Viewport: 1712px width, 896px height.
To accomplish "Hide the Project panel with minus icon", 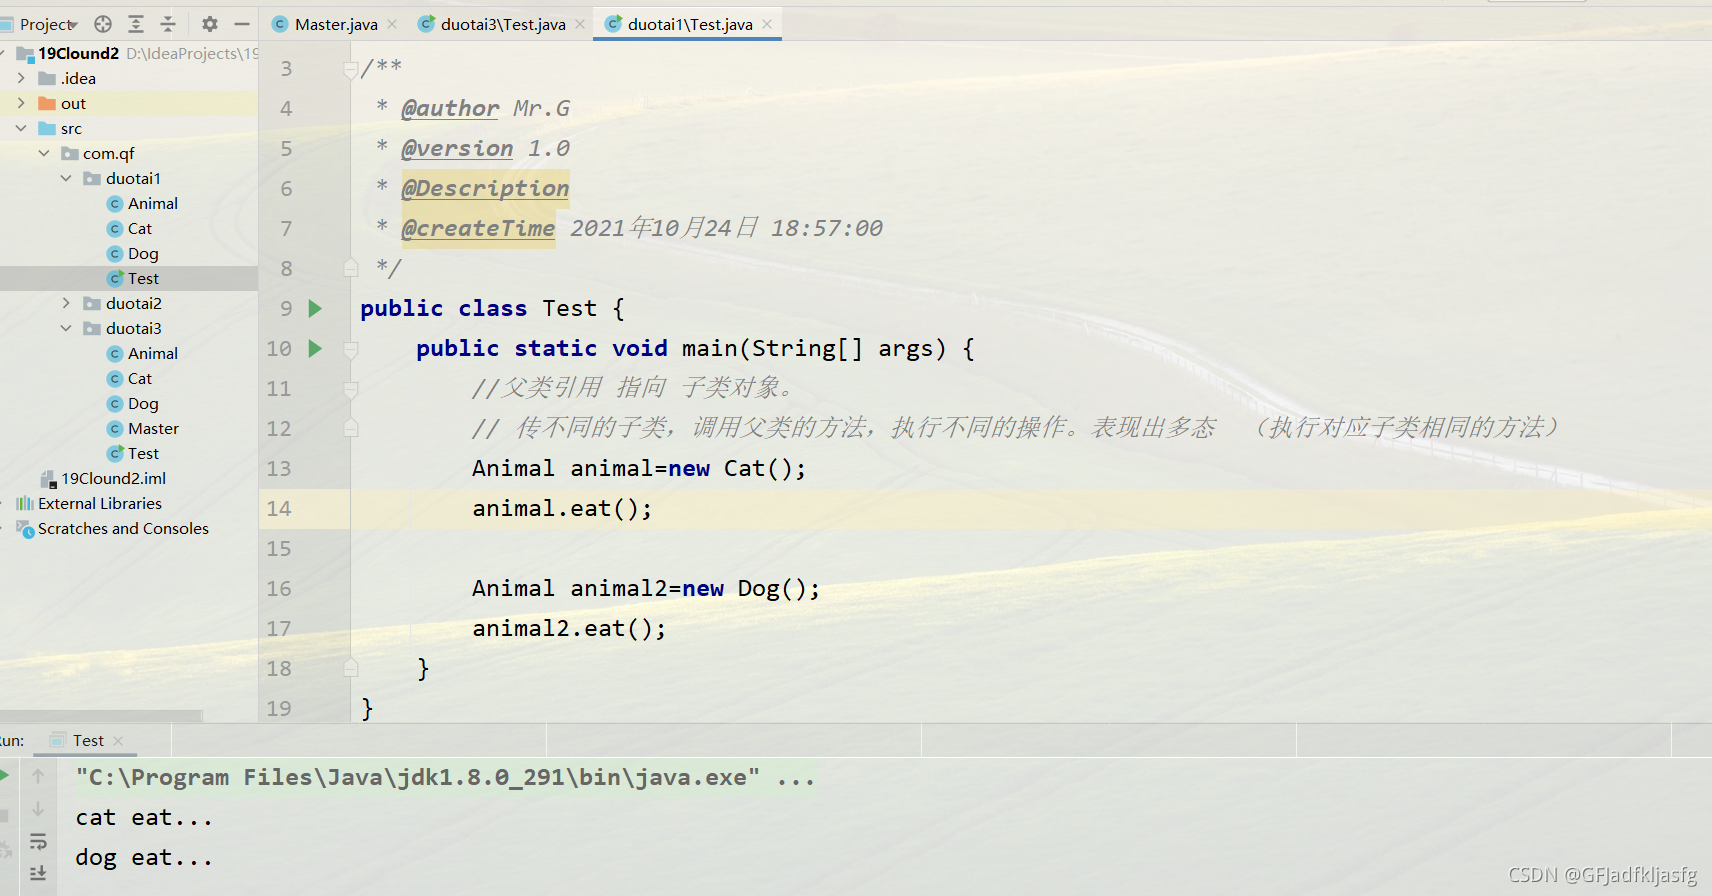I will (242, 24).
